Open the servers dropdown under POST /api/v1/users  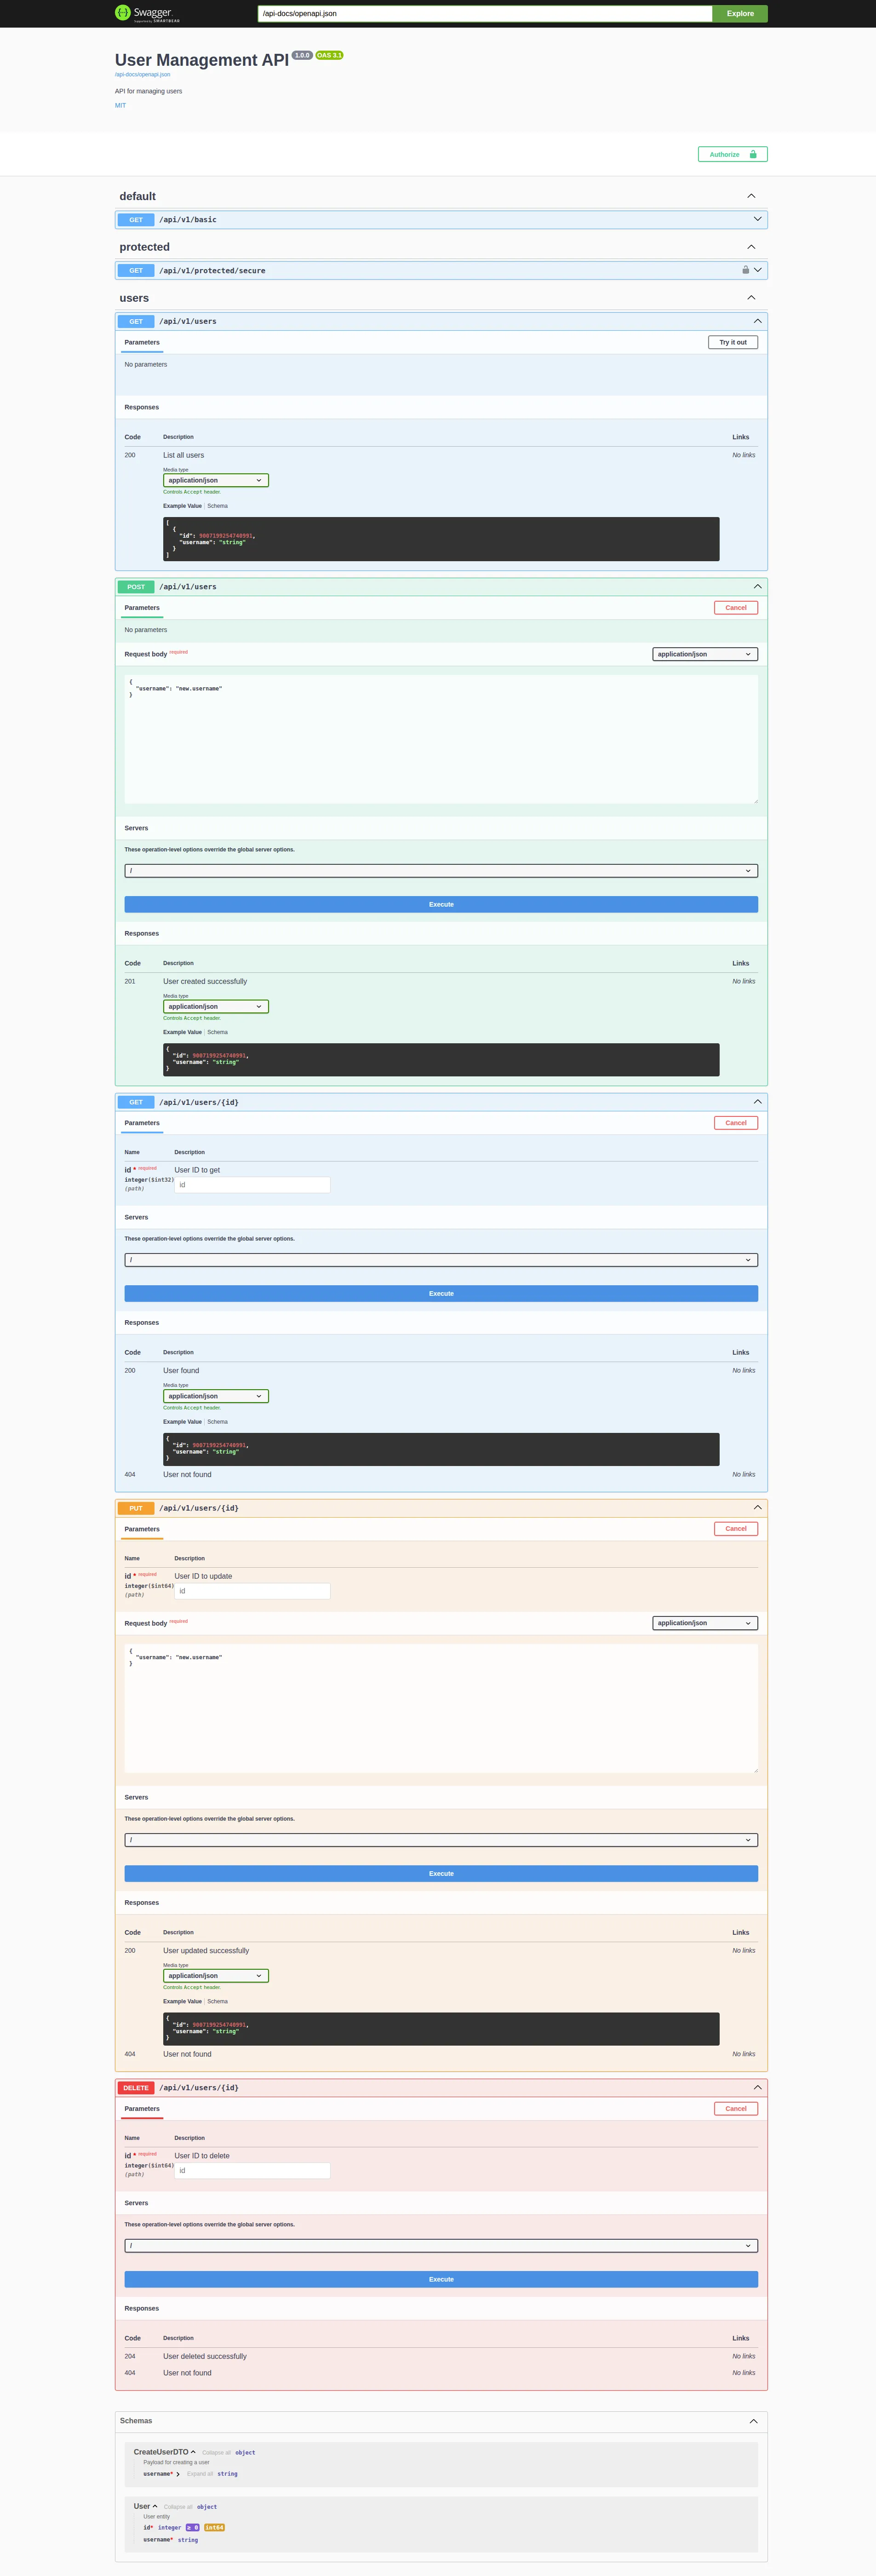point(440,870)
